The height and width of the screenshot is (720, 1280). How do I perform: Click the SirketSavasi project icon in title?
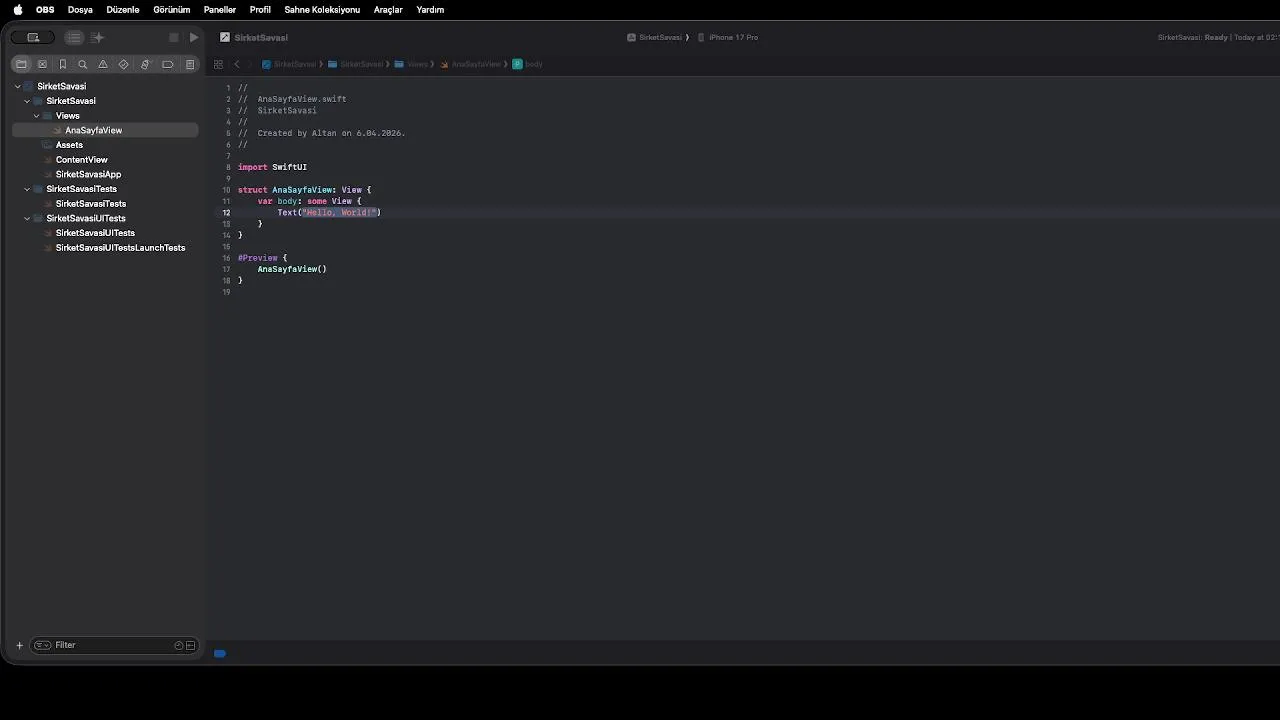225,37
